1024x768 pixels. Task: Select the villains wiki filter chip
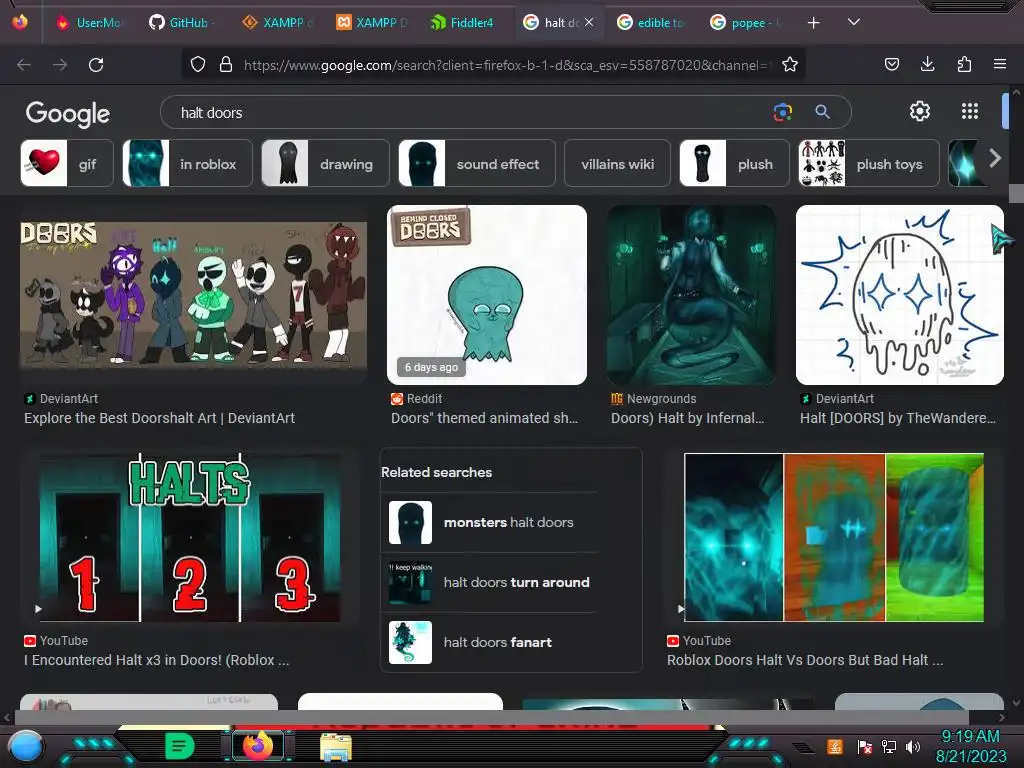pyautogui.click(x=617, y=163)
